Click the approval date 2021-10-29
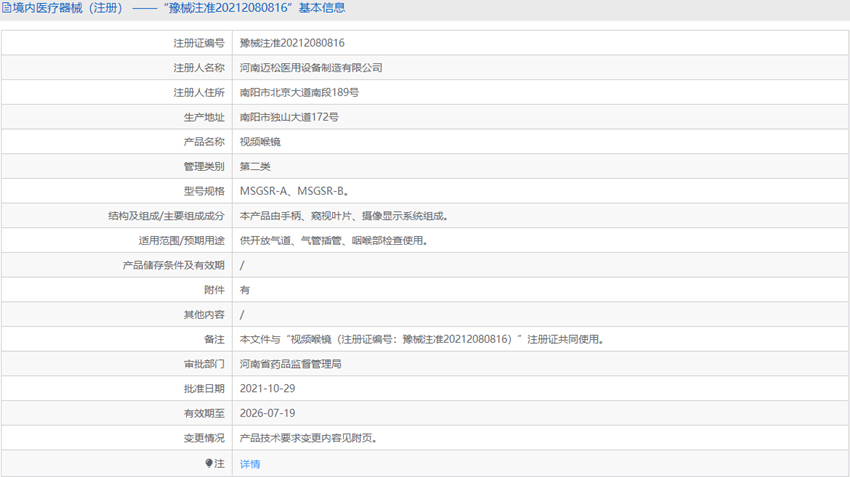The width and height of the screenshot is (850, 477). pos(267,389)
